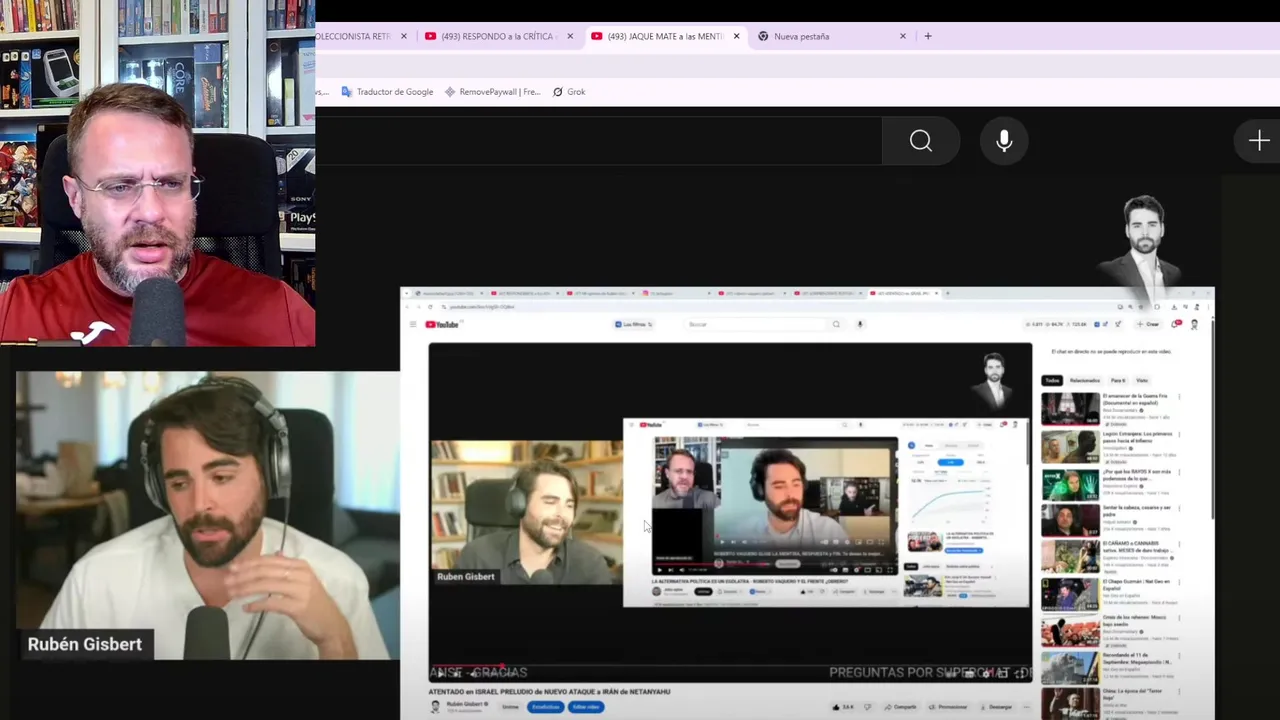Click the Unirme join button
The height and width of the screenshot is (720, 1280).
[x=510, y=707]
